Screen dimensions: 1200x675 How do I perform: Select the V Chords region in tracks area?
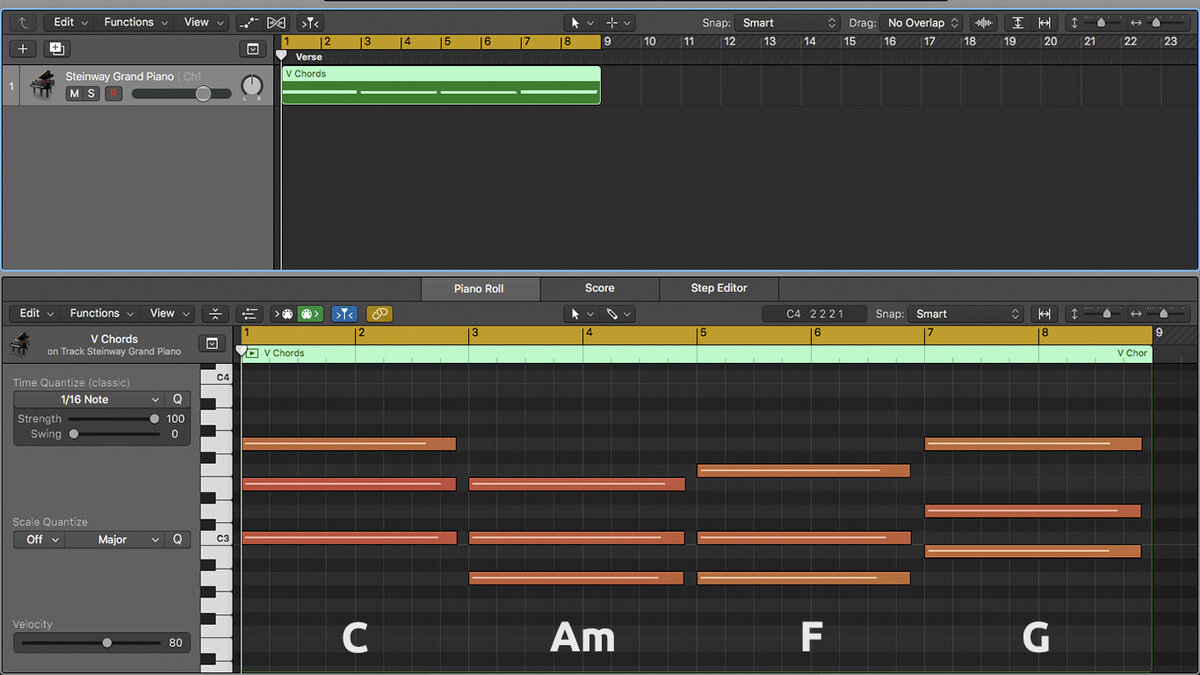(441, 85)
